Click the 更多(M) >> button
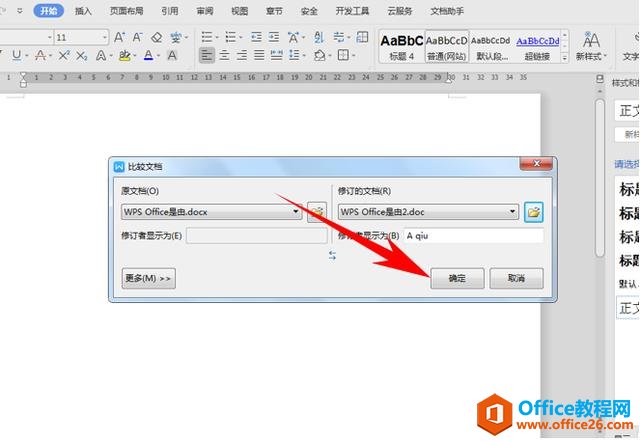Image resolution: width=640 pixels, height=442 pixels. (x=149, y=278)
